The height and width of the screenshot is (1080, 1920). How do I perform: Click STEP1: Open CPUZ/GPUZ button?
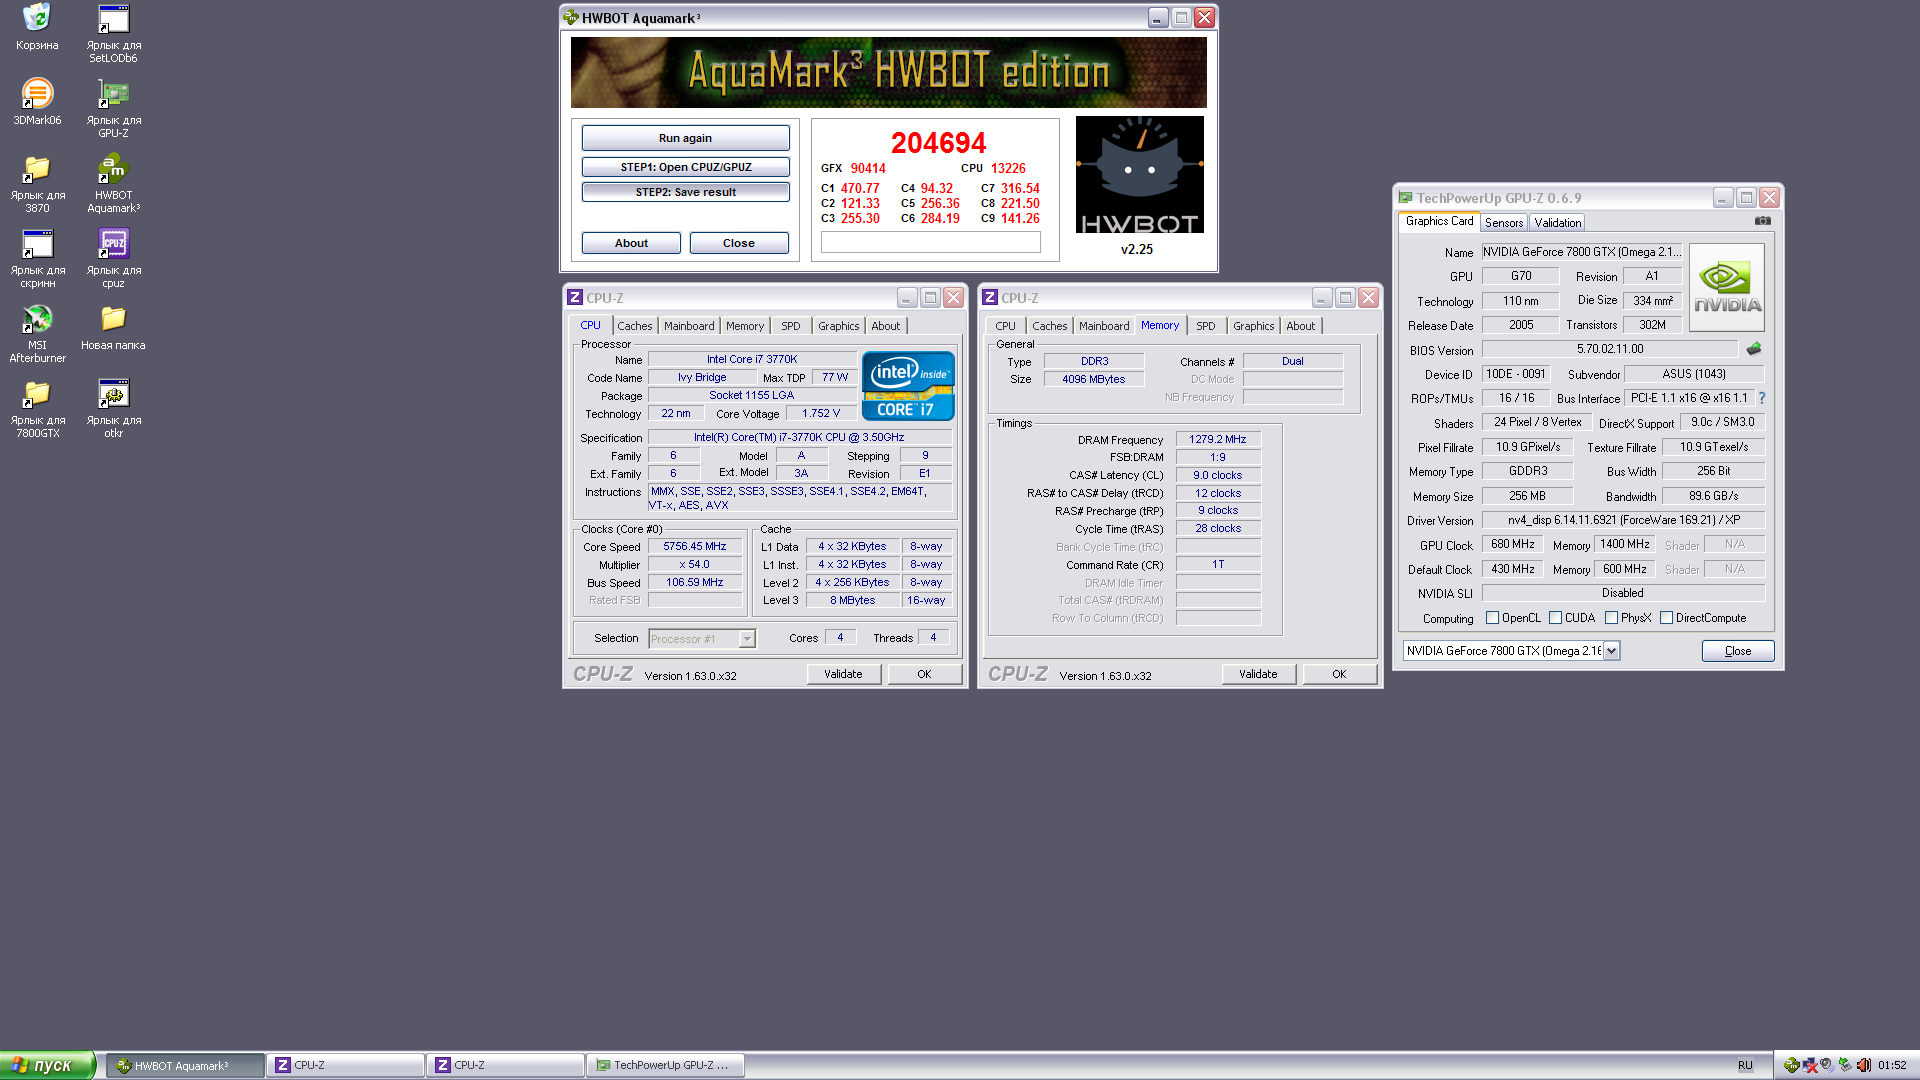point(685,167)
